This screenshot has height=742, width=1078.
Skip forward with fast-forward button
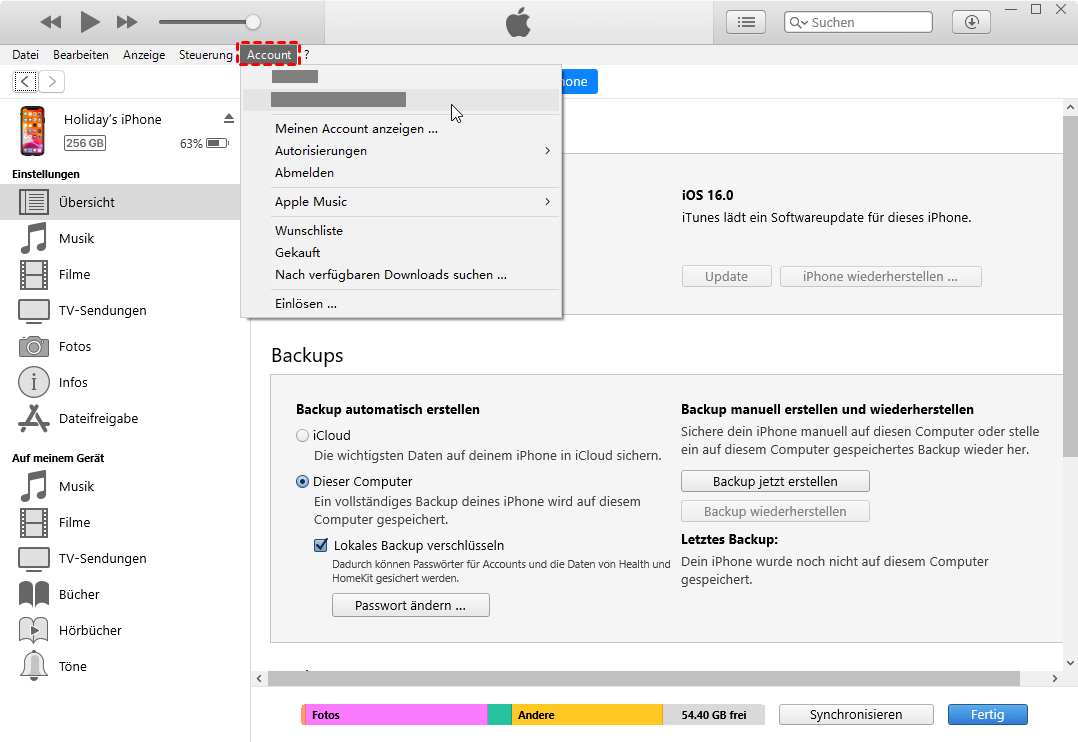click(x=127, y=22)
